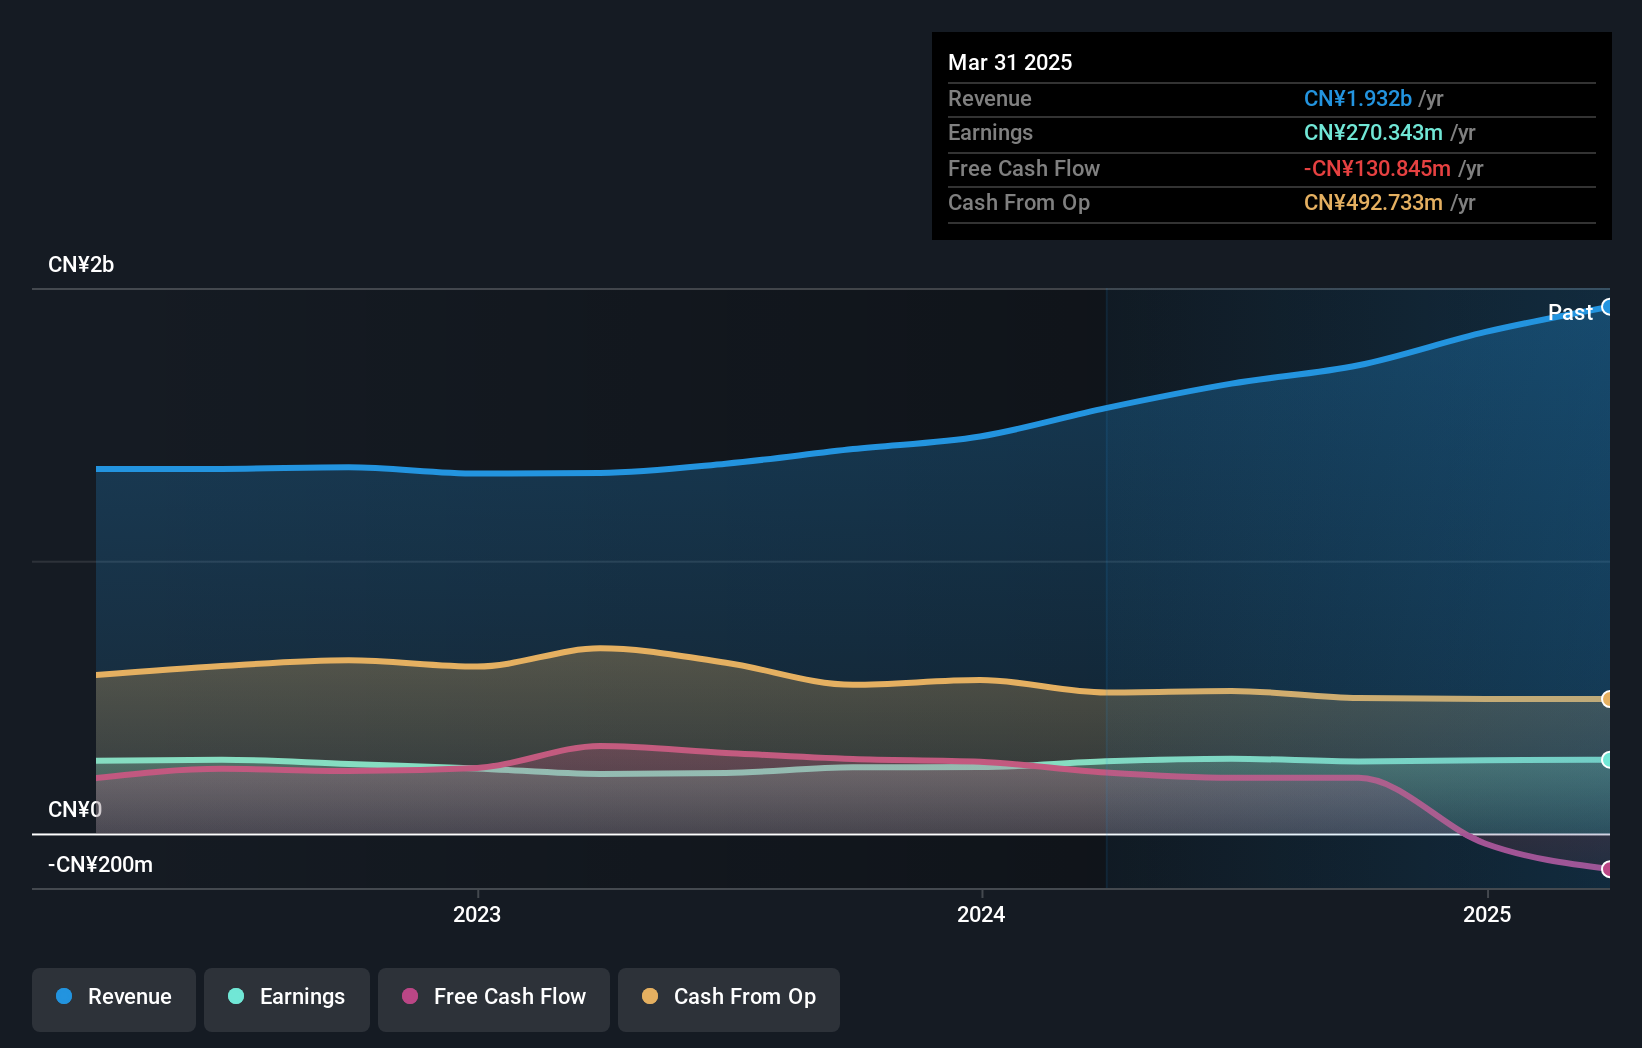Click the CN¥270.343m earnings value
The width and height of the screenshot is (1642, 1048).
[1373, 133]
